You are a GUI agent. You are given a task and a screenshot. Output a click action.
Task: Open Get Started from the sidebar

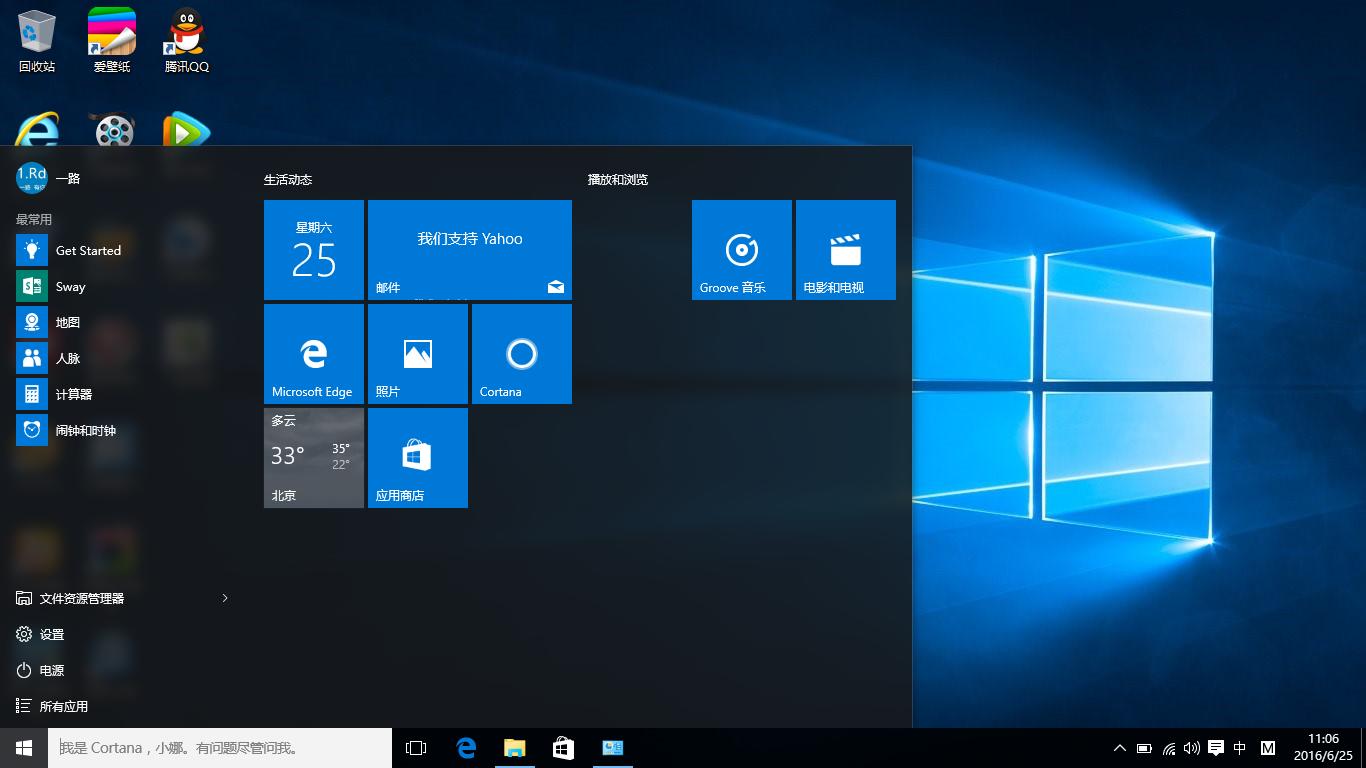pos(86,250)
